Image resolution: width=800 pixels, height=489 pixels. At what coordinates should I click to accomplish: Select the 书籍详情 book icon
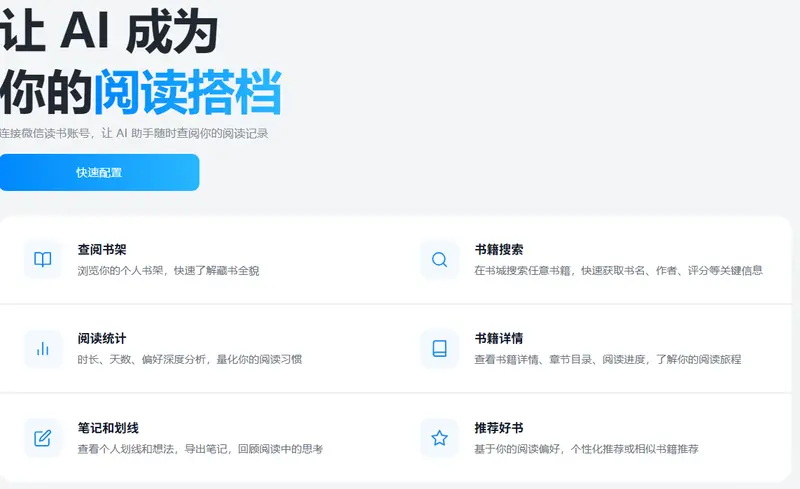[x=439, y=349]
